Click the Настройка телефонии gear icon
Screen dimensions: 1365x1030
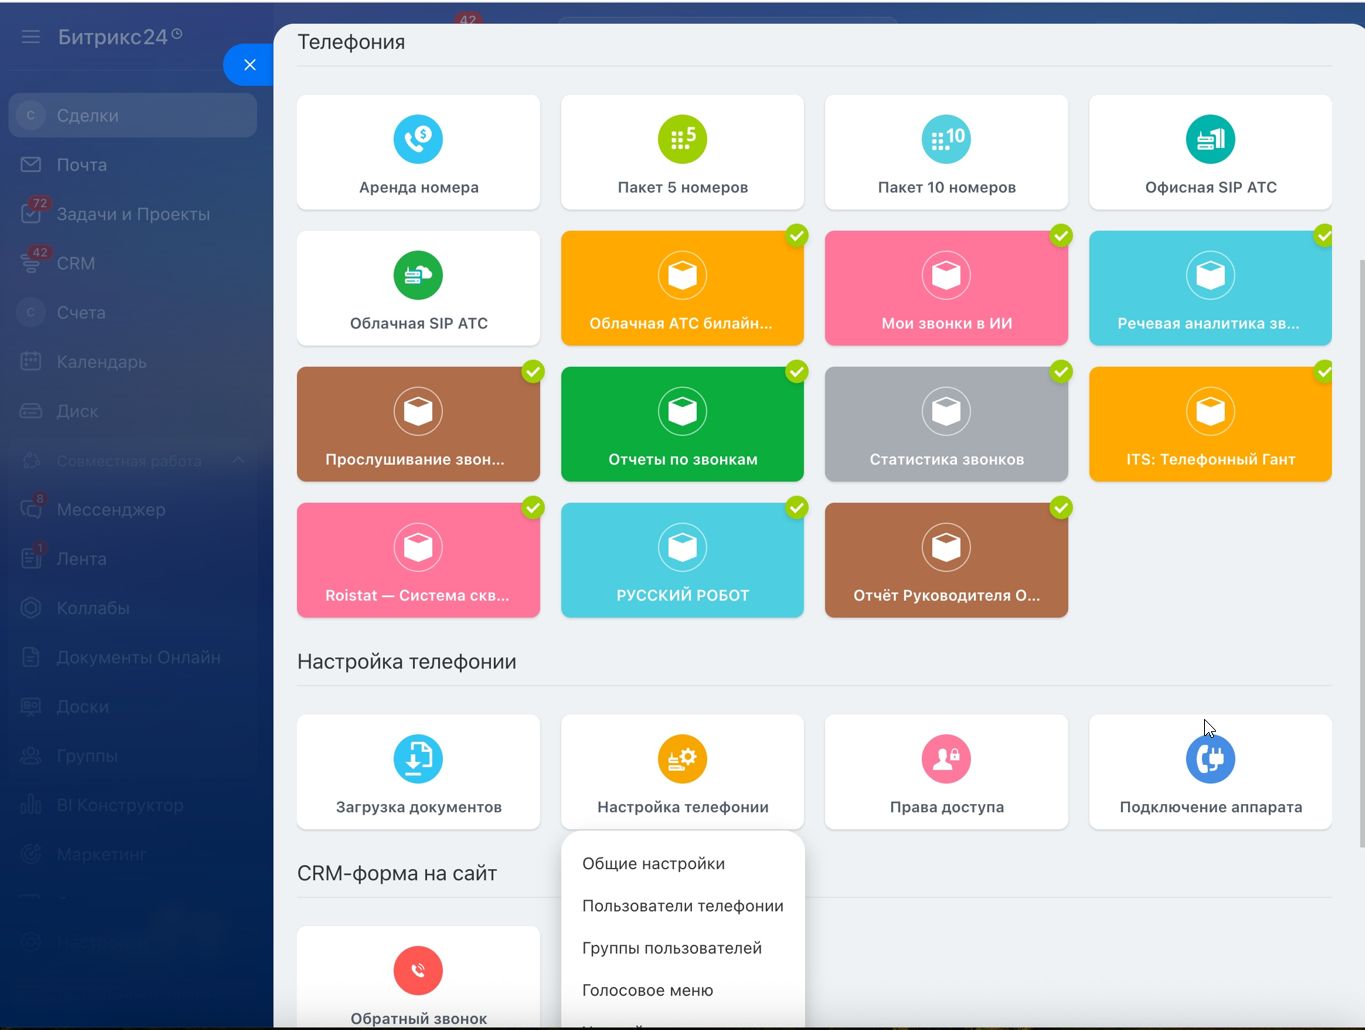682,759
